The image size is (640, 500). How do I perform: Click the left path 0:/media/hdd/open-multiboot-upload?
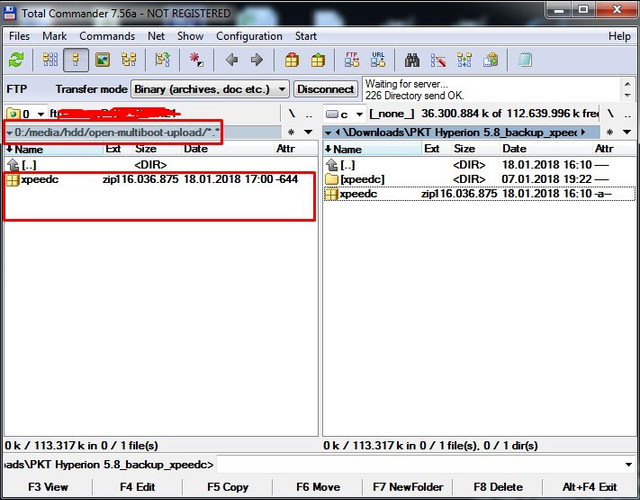tap(118, 132)
